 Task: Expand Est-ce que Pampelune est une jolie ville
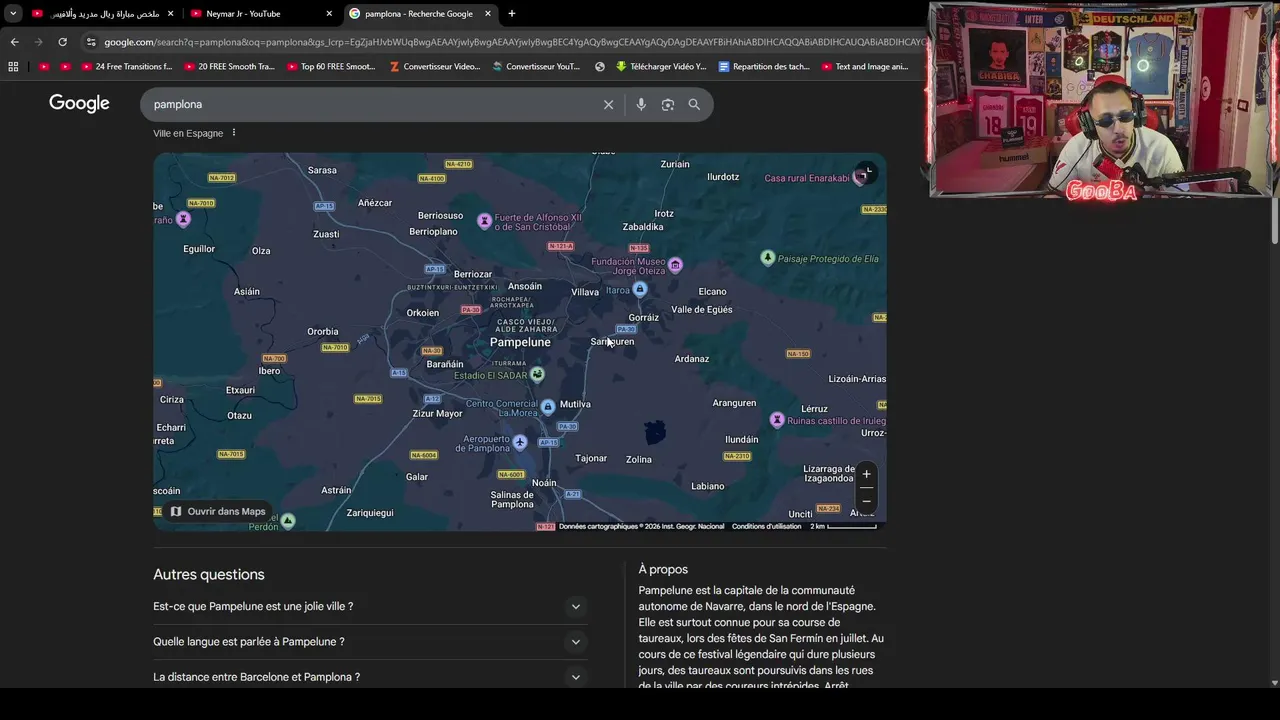pyautogui.click(x=370, y=606)
